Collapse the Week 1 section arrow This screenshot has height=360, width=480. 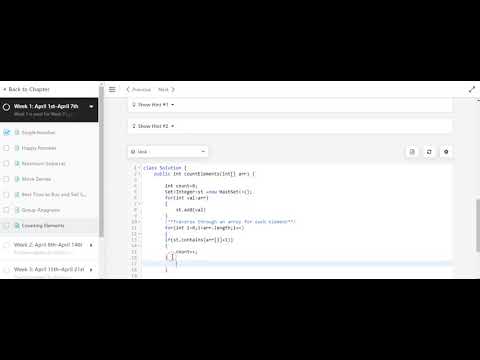[x=91, y=107]
